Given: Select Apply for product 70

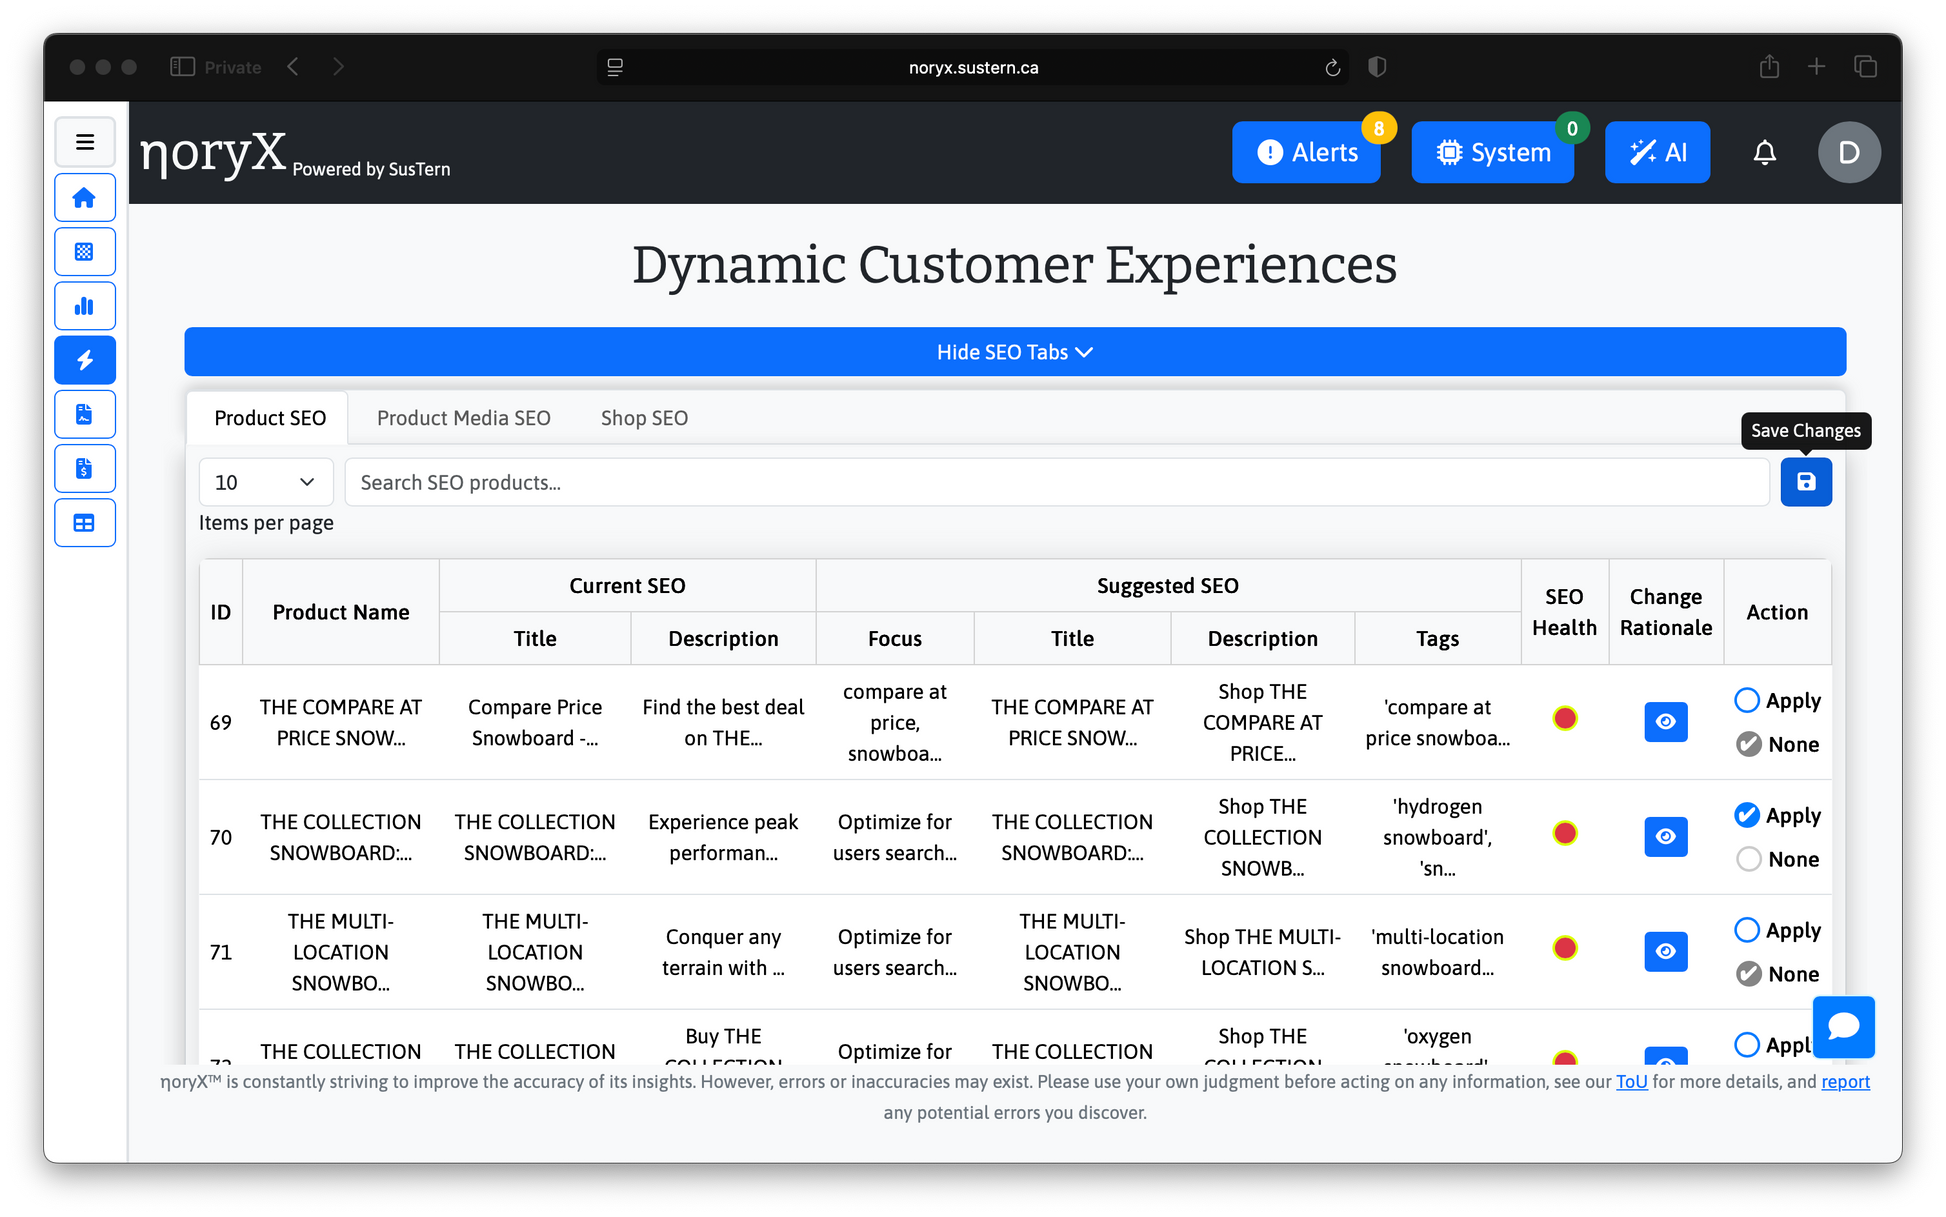Looking at the screenshot, I should coord(1747,815).
